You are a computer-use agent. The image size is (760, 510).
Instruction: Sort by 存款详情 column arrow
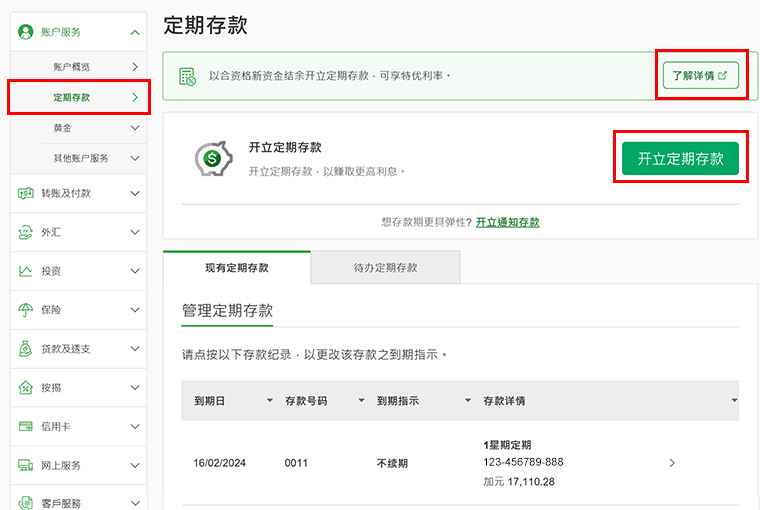coord(734,400)
